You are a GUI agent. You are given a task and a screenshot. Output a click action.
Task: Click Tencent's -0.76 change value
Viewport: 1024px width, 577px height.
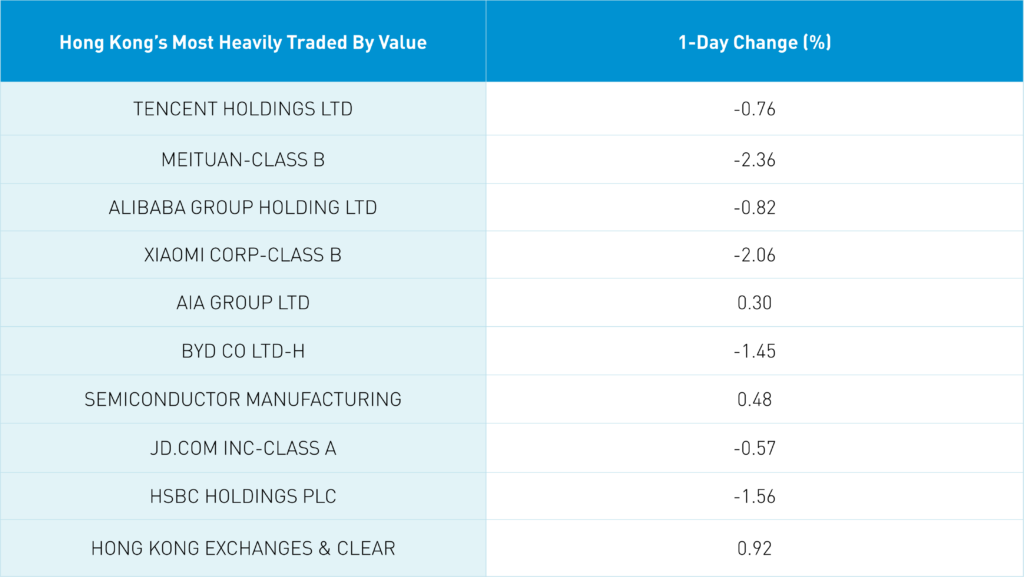click(x=754, y=109)
